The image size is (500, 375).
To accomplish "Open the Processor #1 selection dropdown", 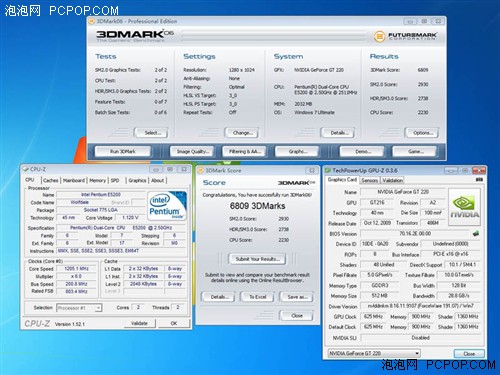I will coord(79,308).
